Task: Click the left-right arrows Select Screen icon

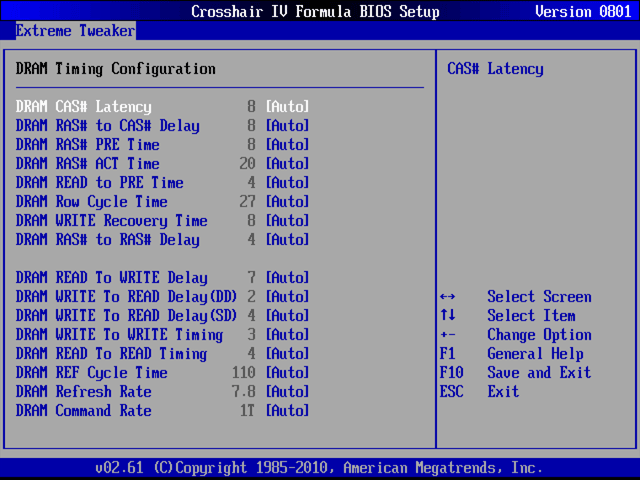Action: [x=448, y=297]
